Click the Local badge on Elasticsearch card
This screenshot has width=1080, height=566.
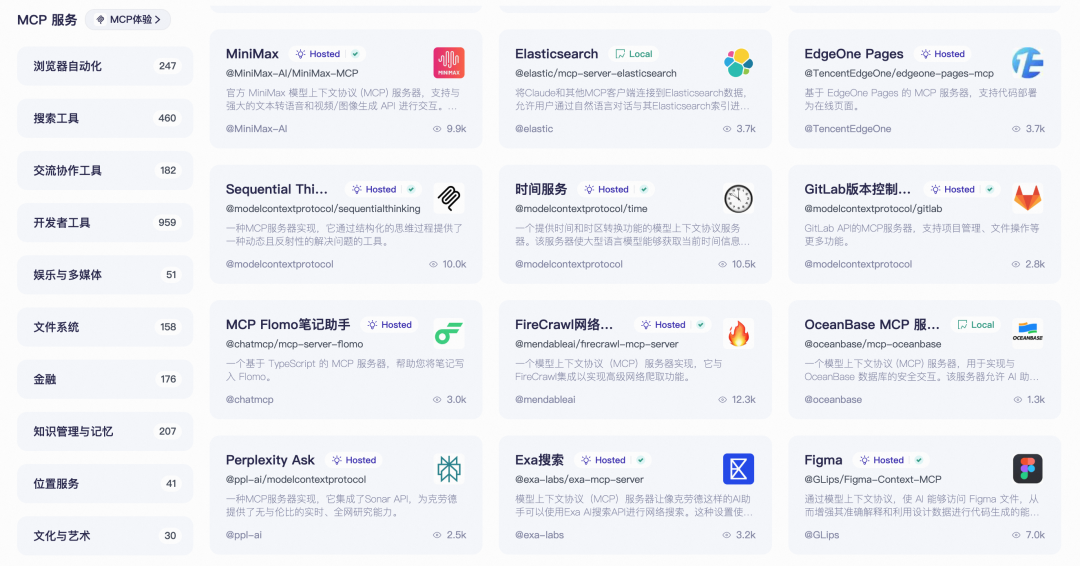click(x=634, y=54)
